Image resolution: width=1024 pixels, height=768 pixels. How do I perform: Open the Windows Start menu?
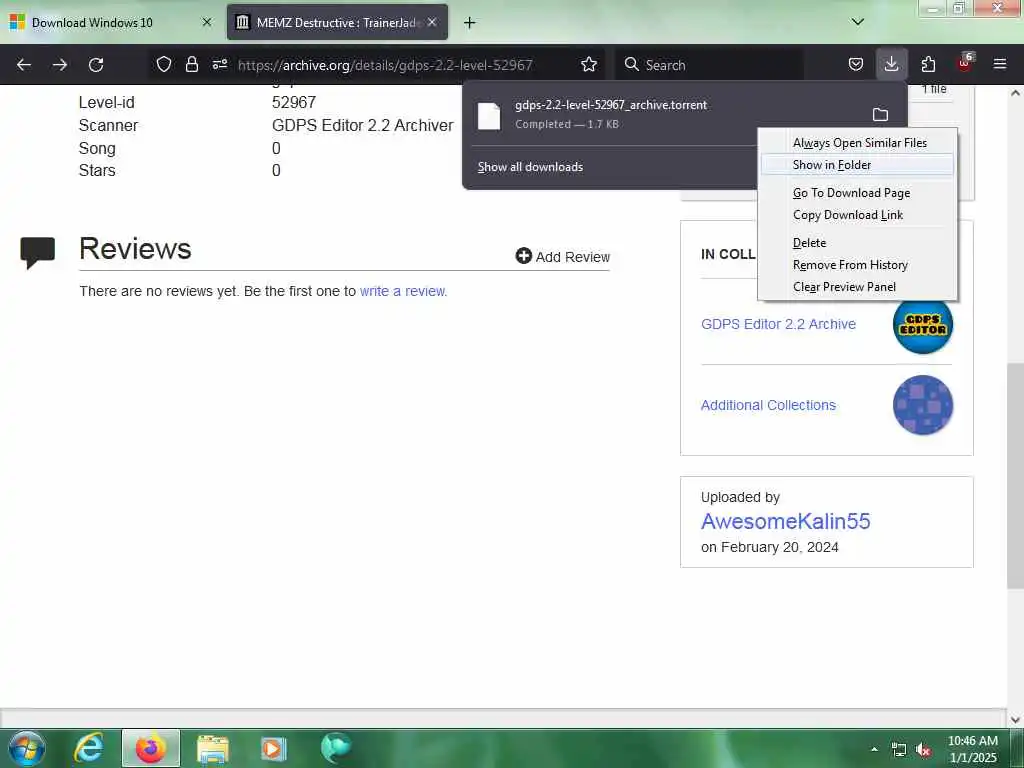click(x=26, y=748)
